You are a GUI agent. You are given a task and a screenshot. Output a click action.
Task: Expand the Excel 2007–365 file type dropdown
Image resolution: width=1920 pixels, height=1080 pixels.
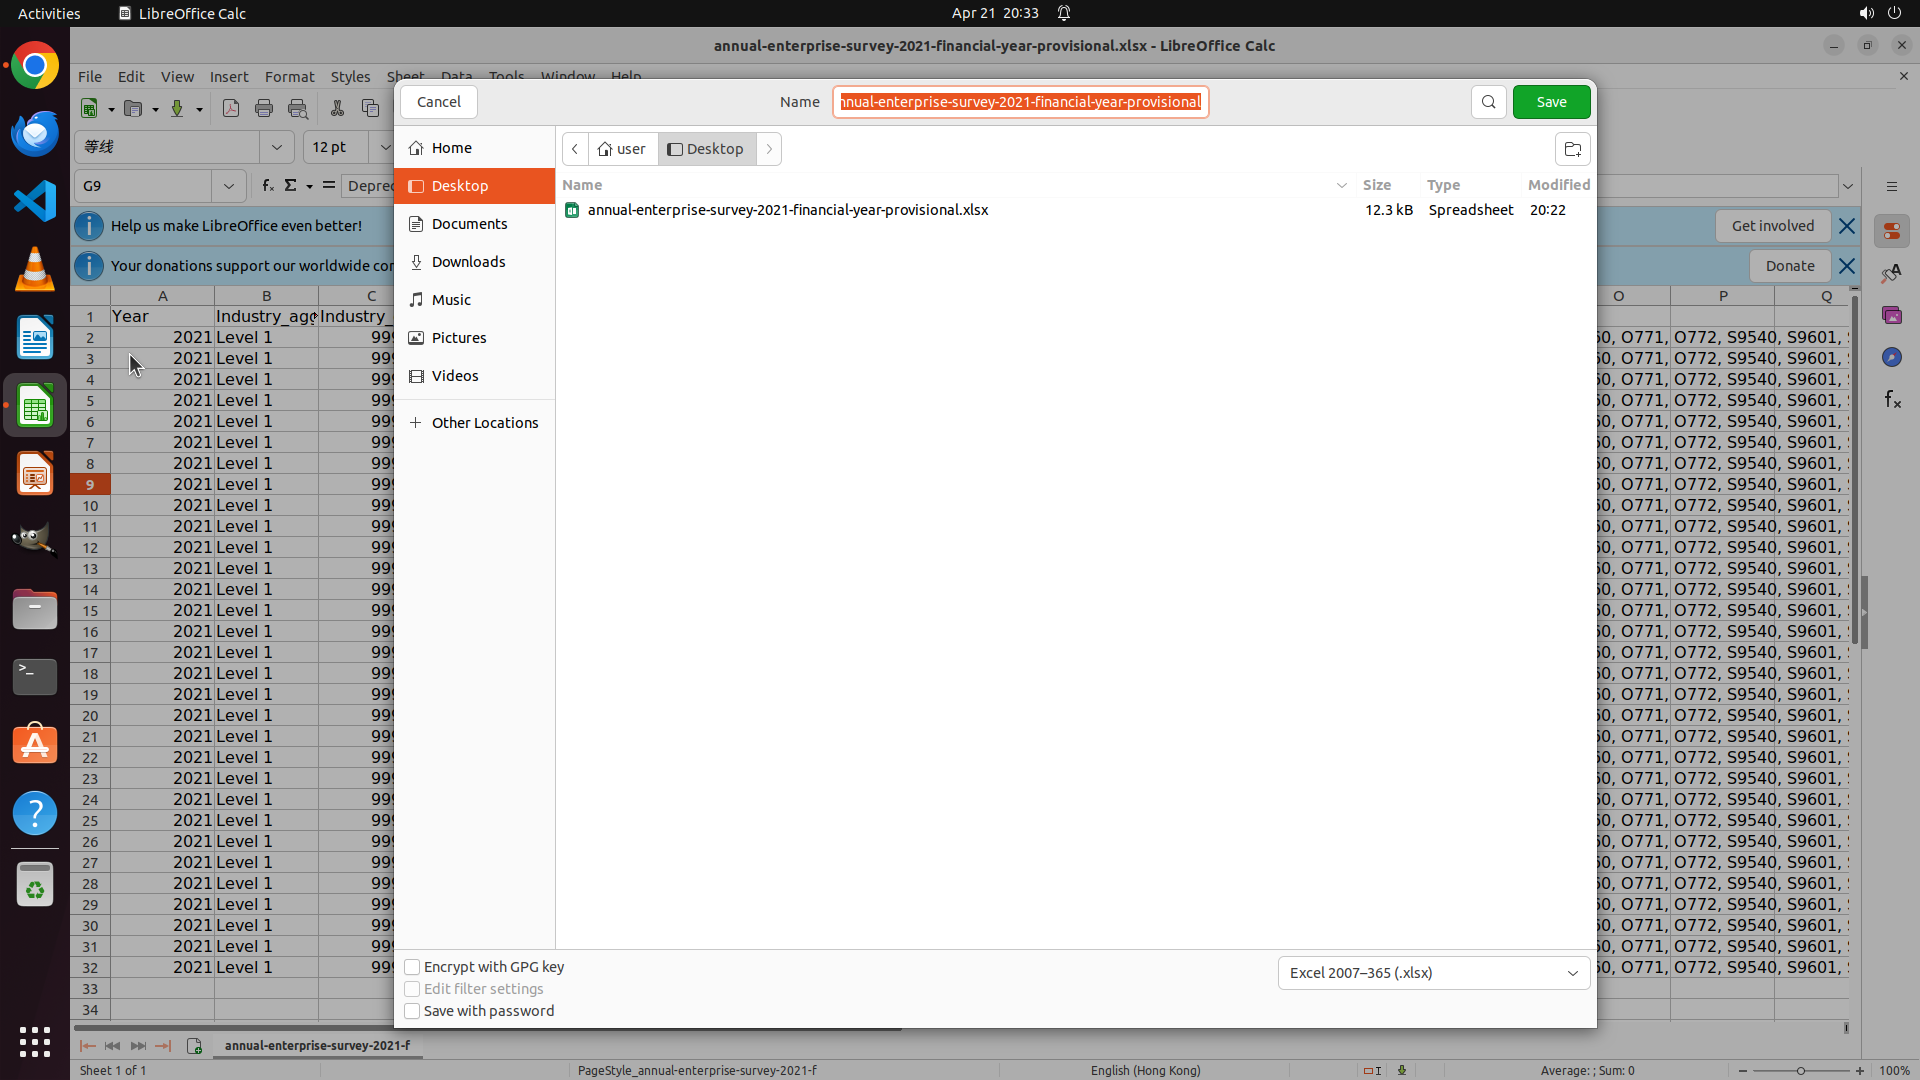pos(1433,973)
